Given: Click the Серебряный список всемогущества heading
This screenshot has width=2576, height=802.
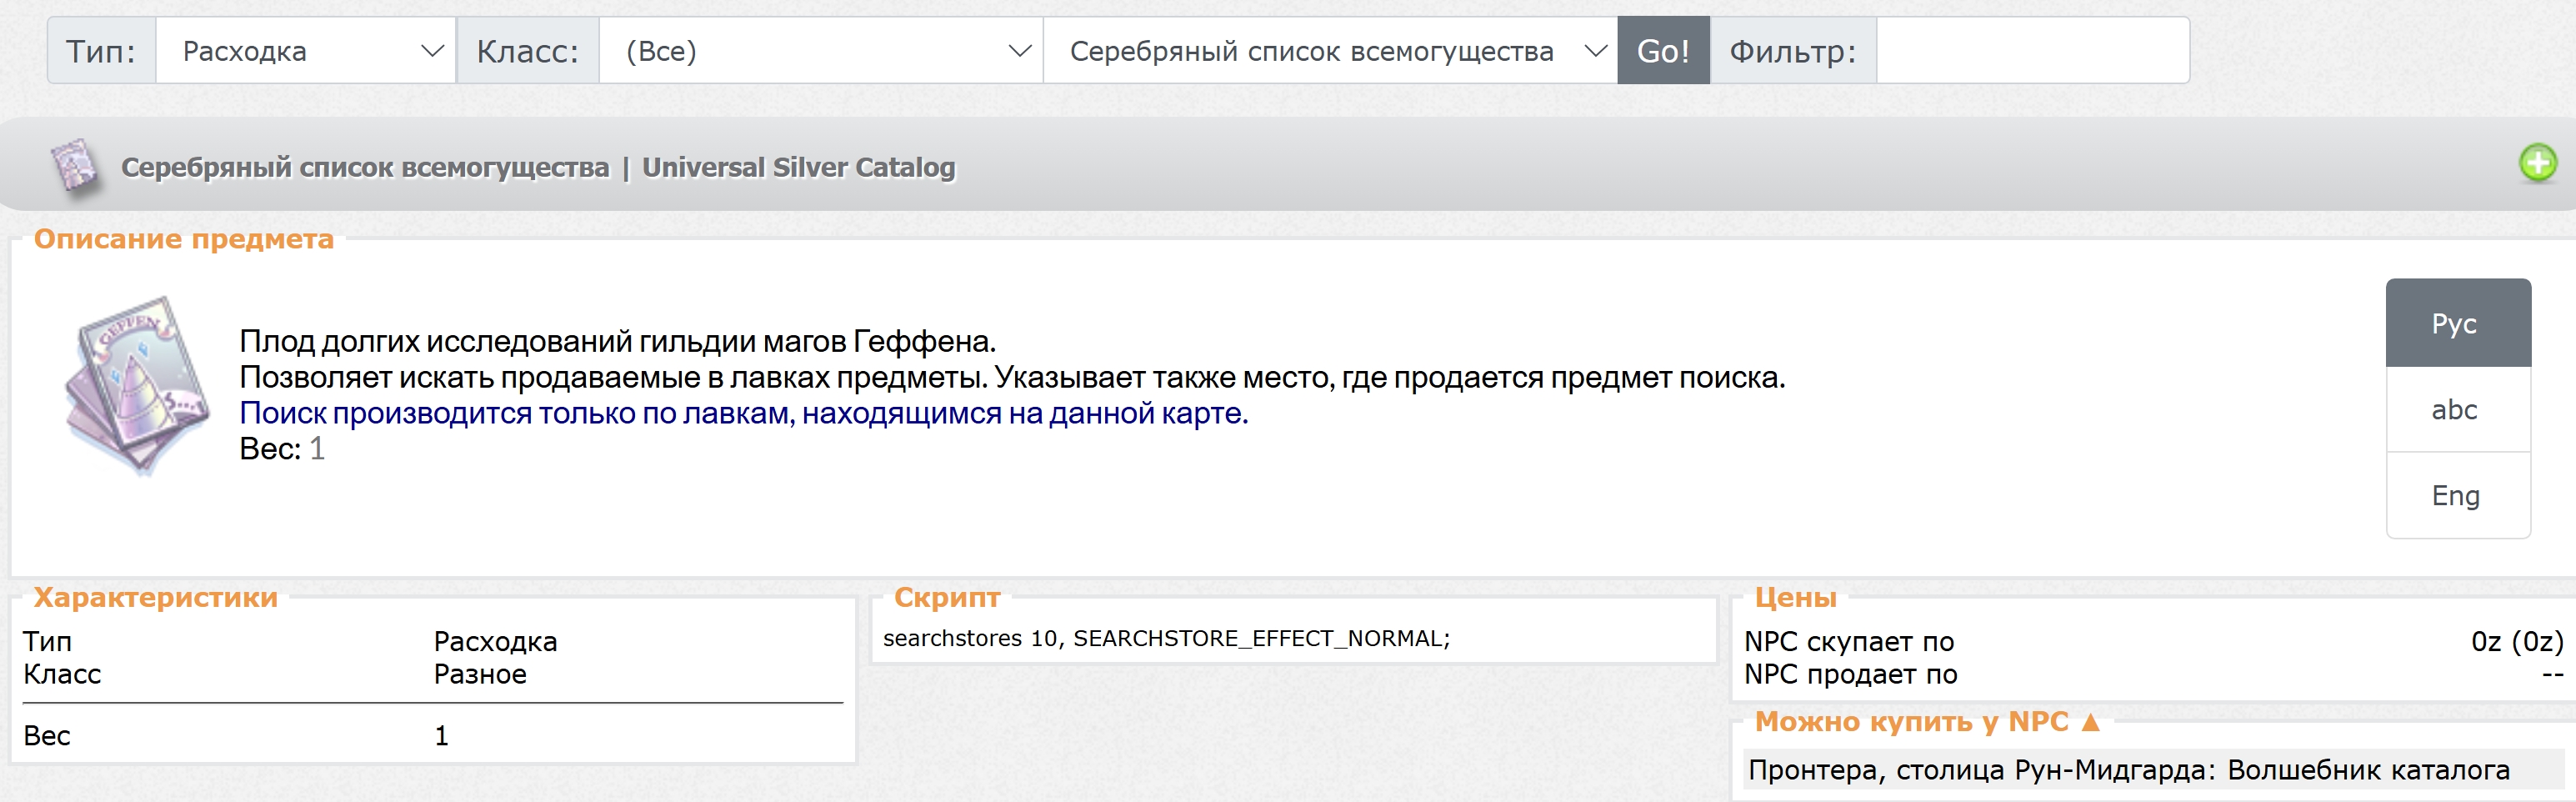Looking at the screenshot, I should [x=365, y=167].
